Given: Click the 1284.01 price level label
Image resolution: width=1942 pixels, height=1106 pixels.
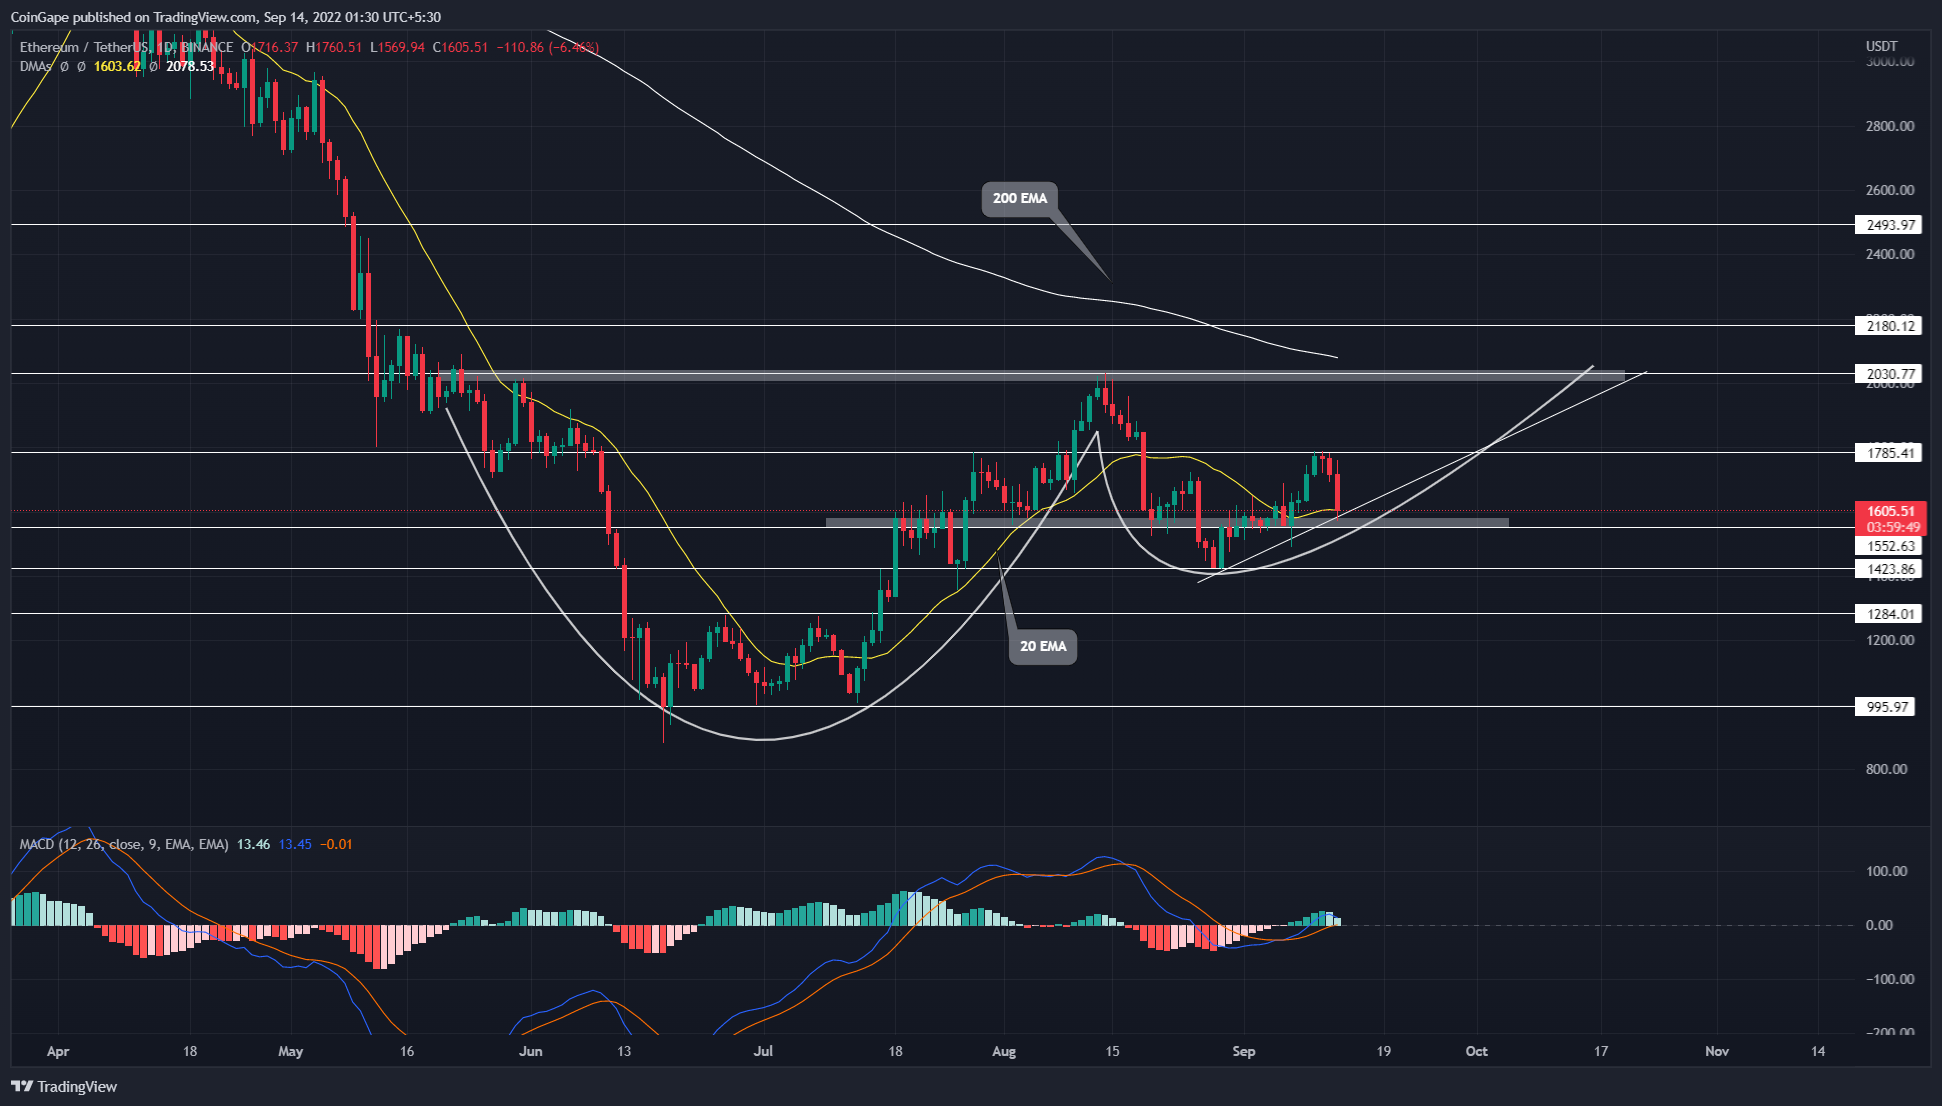Looking at the screenshot, I should 1888,614.
